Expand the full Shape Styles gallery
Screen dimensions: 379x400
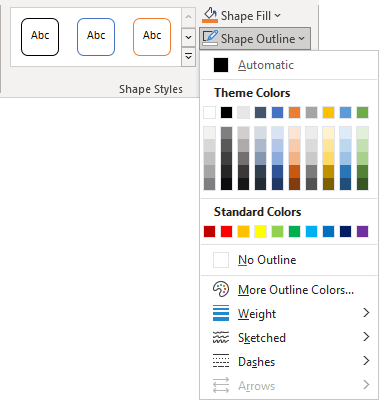point(188,57)
